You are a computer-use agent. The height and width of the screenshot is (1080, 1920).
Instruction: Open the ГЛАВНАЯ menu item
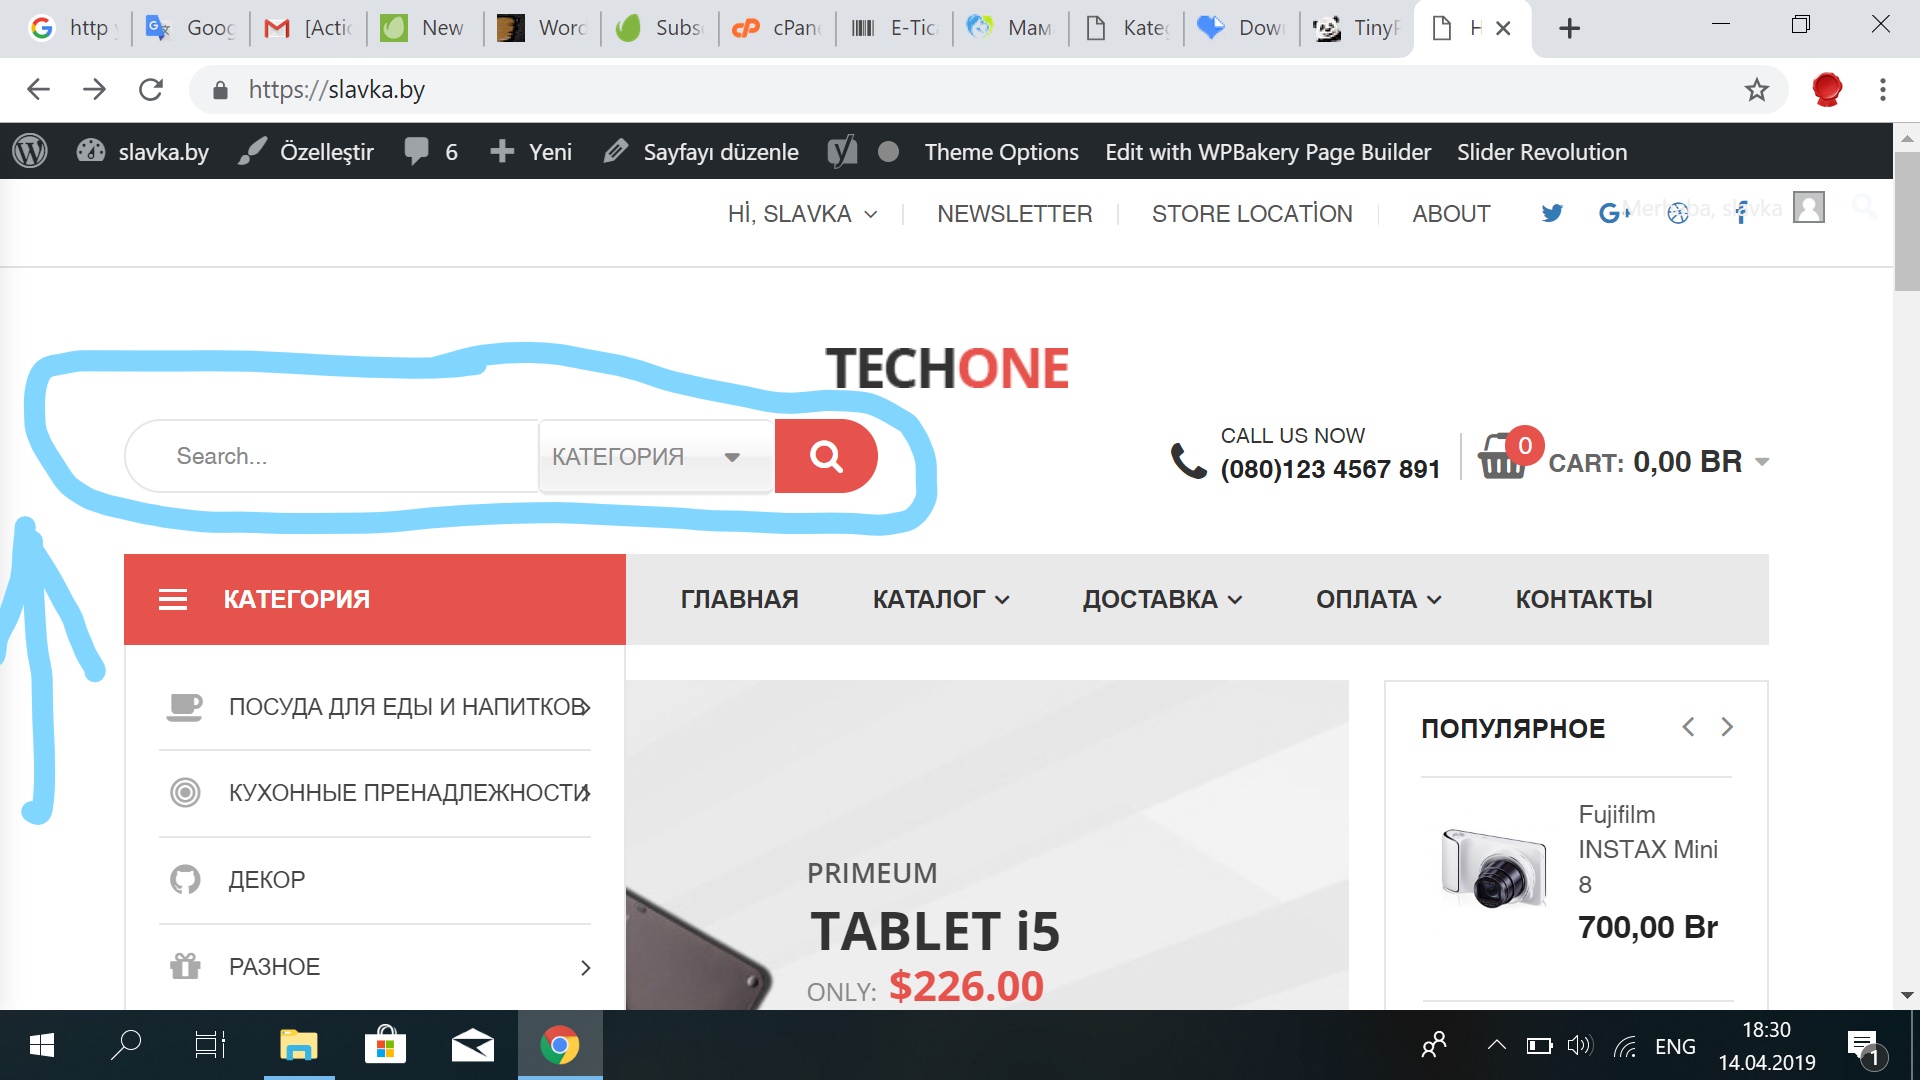(x=740, y=599)
